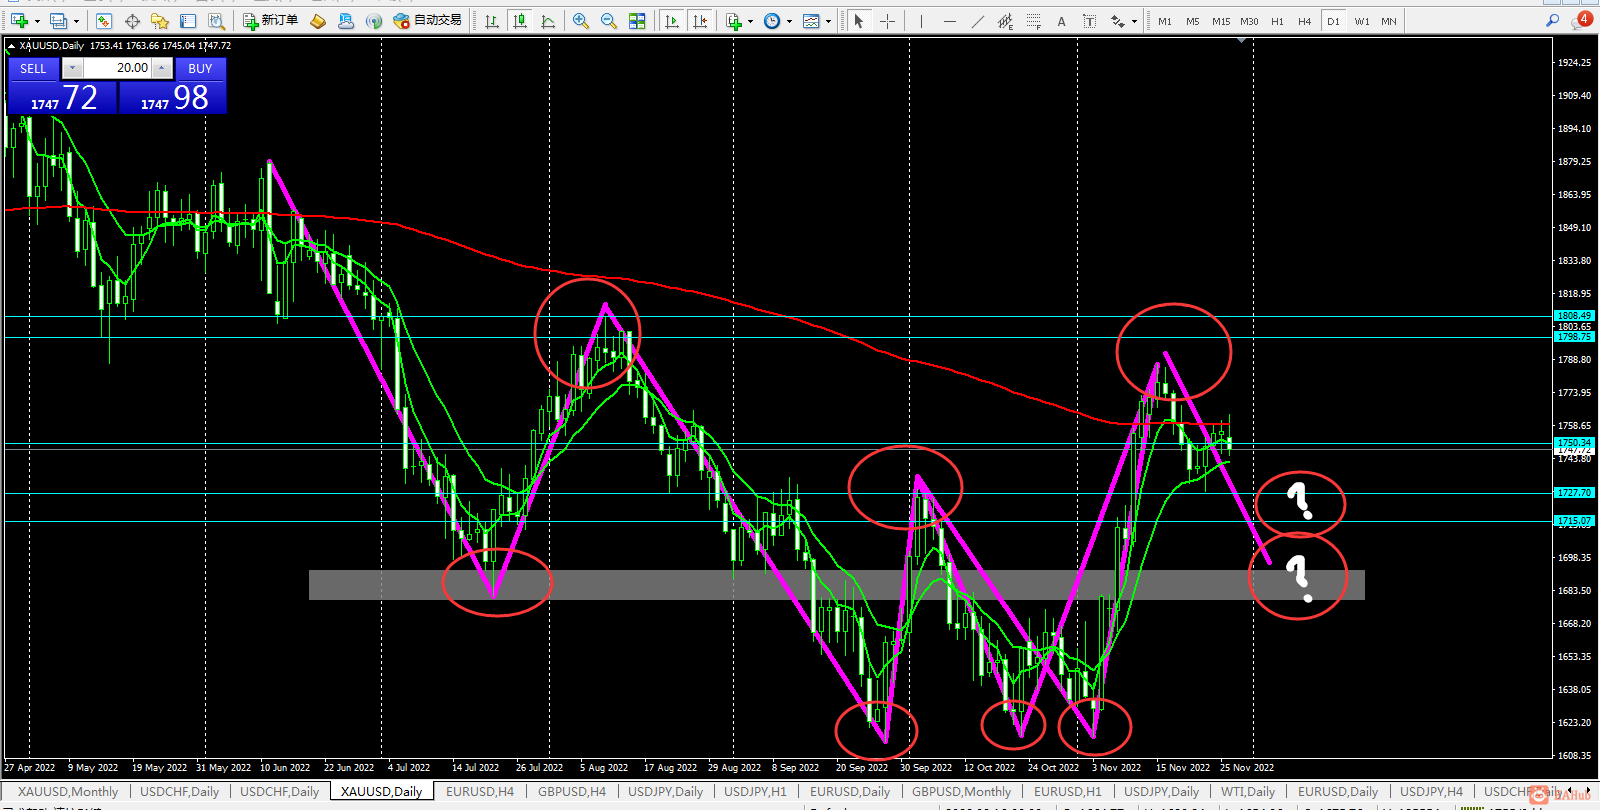
Task: Decrease trade volume with the down arrow
Action: (72, 68)
